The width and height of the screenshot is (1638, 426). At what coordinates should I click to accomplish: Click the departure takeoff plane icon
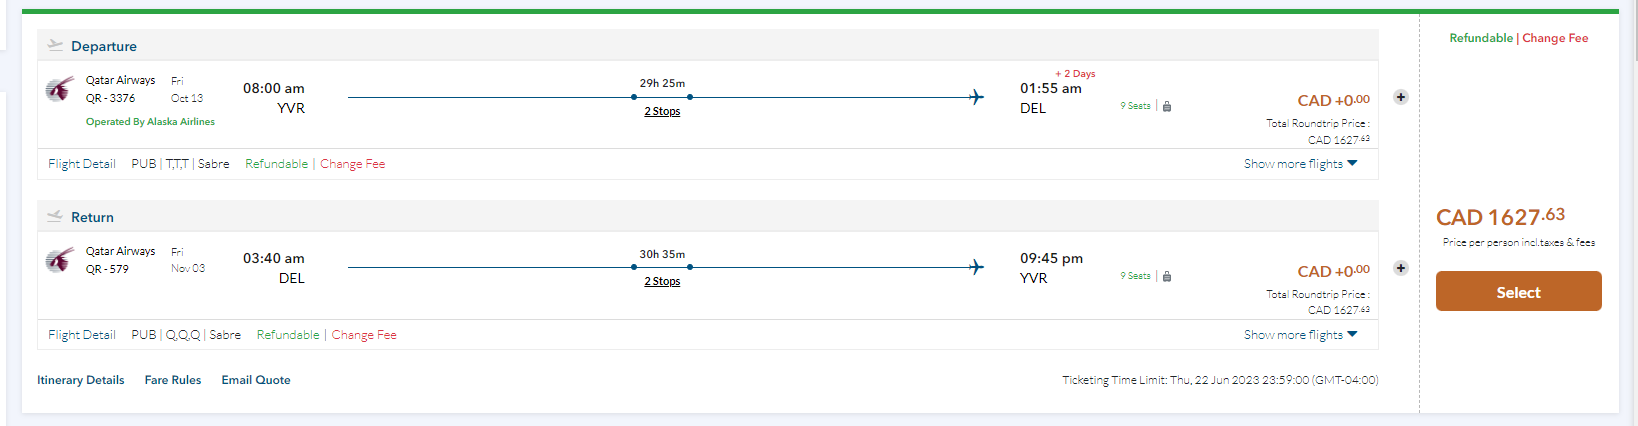coord(55,46)
